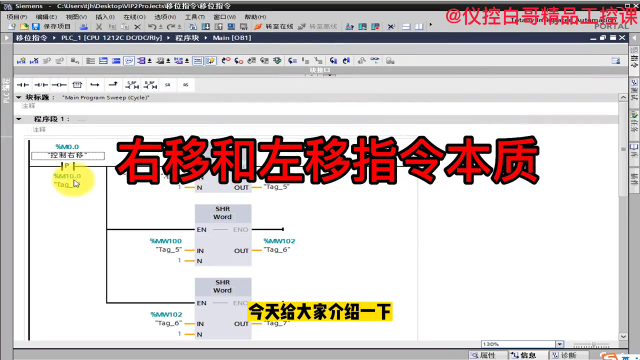Click the 转至在线 go online button
The width and height of the screenshot is (640, 360).
coord(274,27)
